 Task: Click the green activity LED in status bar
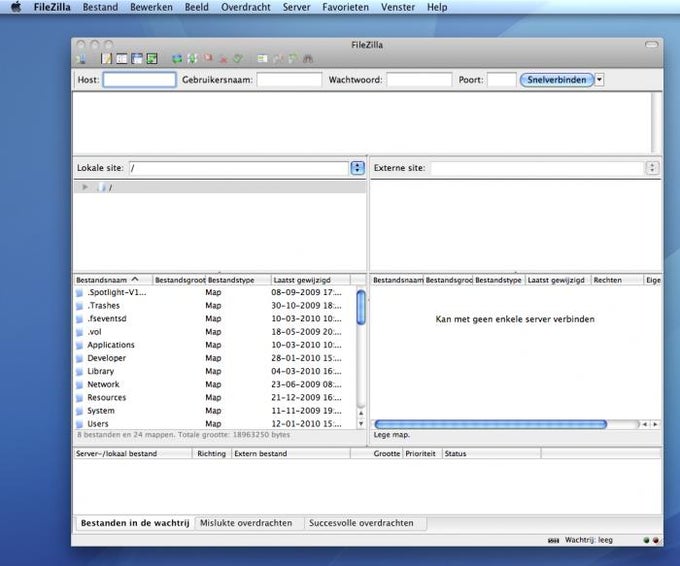tap(646, 540)
